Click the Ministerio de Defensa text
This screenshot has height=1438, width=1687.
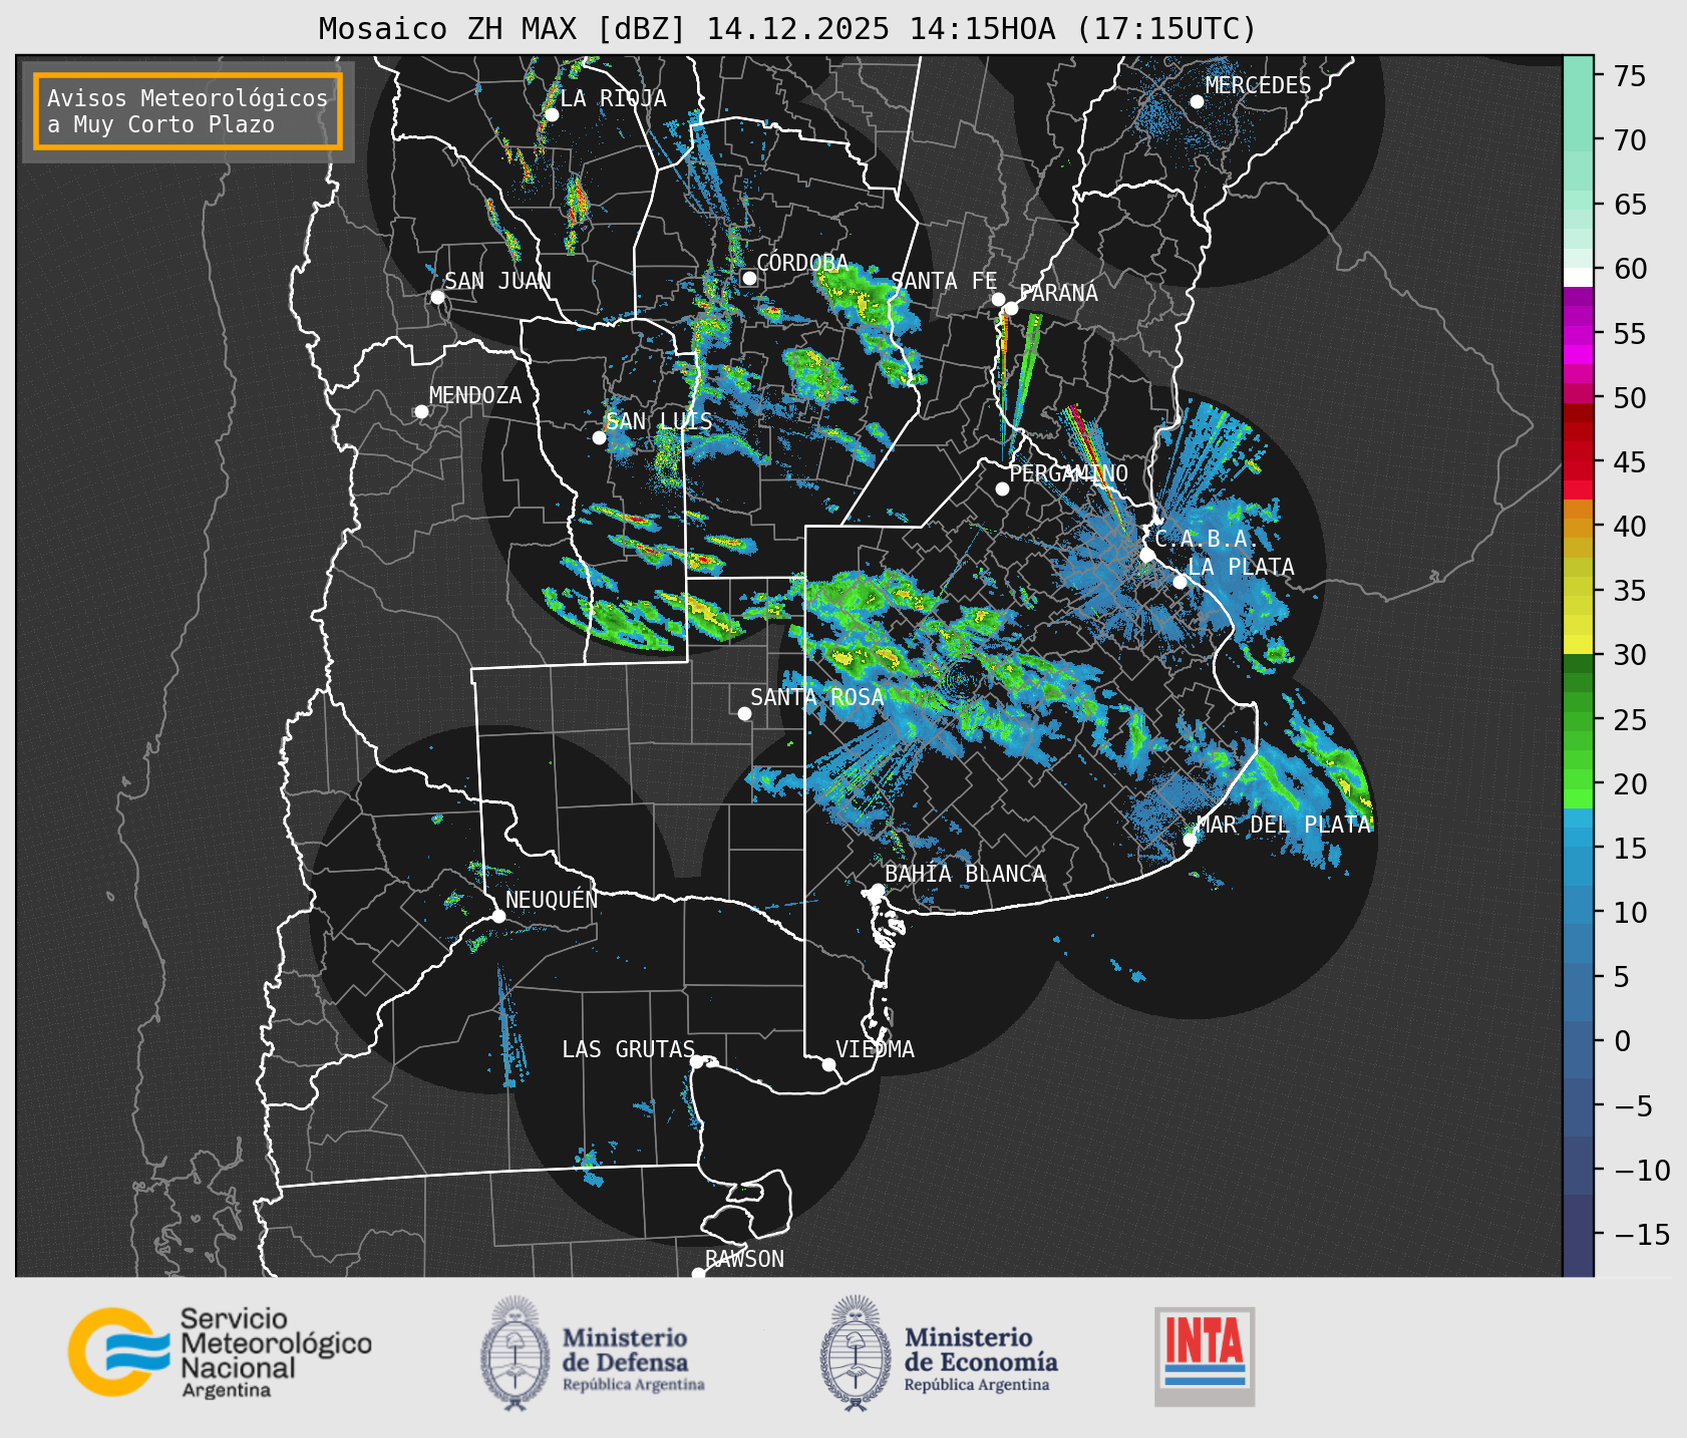633,1358
